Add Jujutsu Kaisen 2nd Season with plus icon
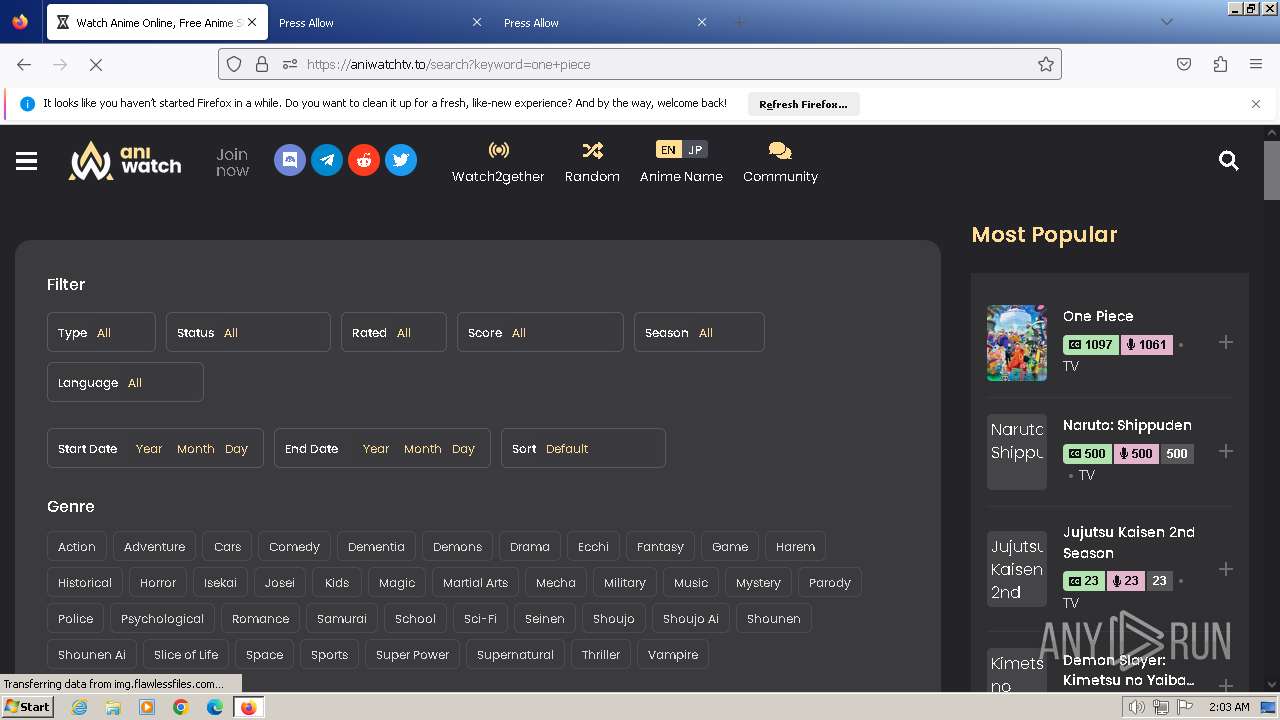Viewport: 1280px width, 720px height. point(1226,569)
